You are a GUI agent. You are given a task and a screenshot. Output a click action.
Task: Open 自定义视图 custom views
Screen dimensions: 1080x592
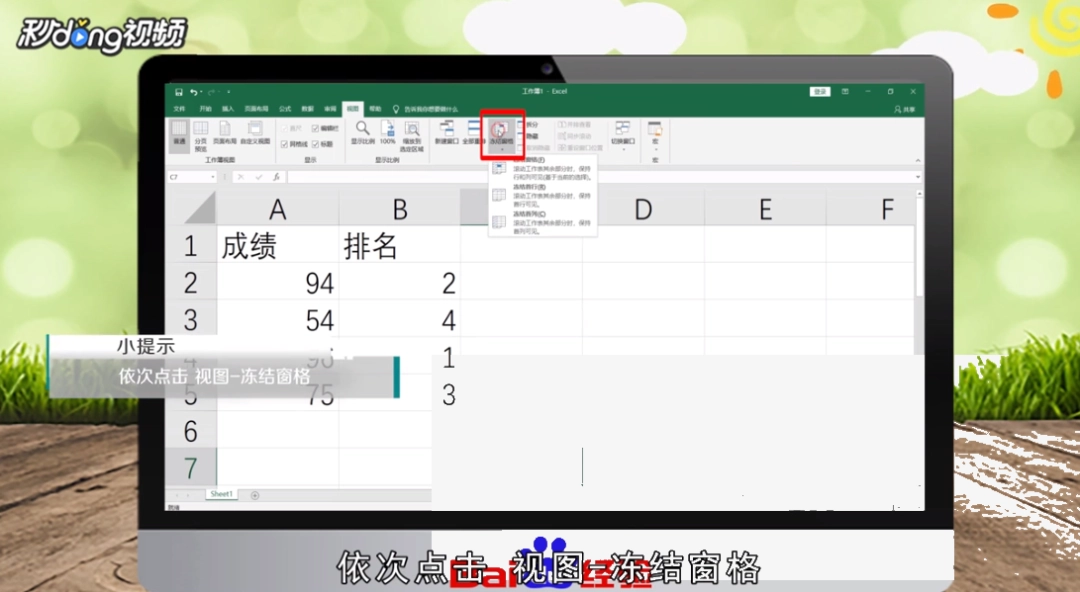[255, 133]
